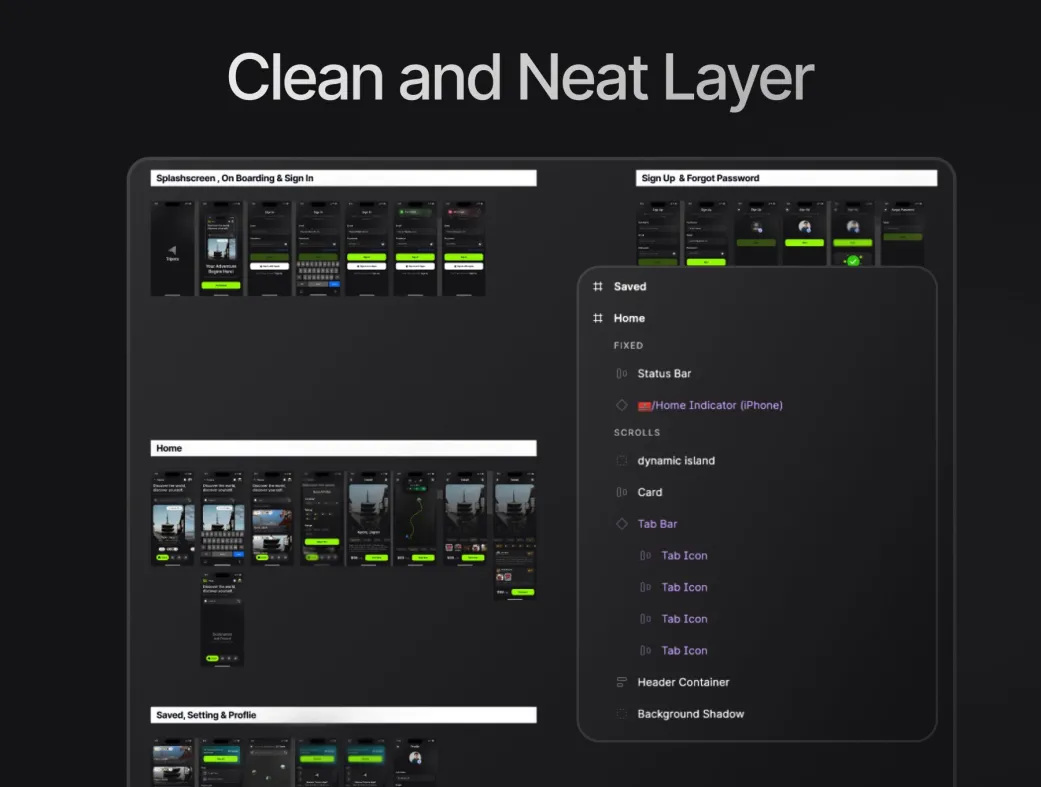Open the onboarding 'Your Adventure Begins Here' thumbnail
The image size is (1041, 787).
(221, 248)
